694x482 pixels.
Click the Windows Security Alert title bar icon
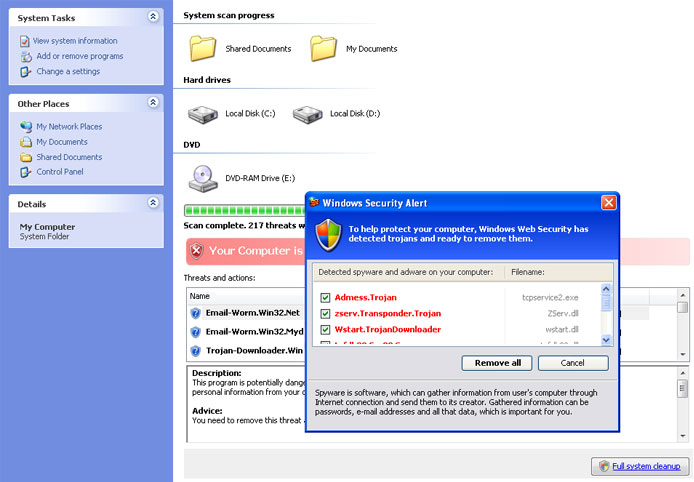coord(314,203)
